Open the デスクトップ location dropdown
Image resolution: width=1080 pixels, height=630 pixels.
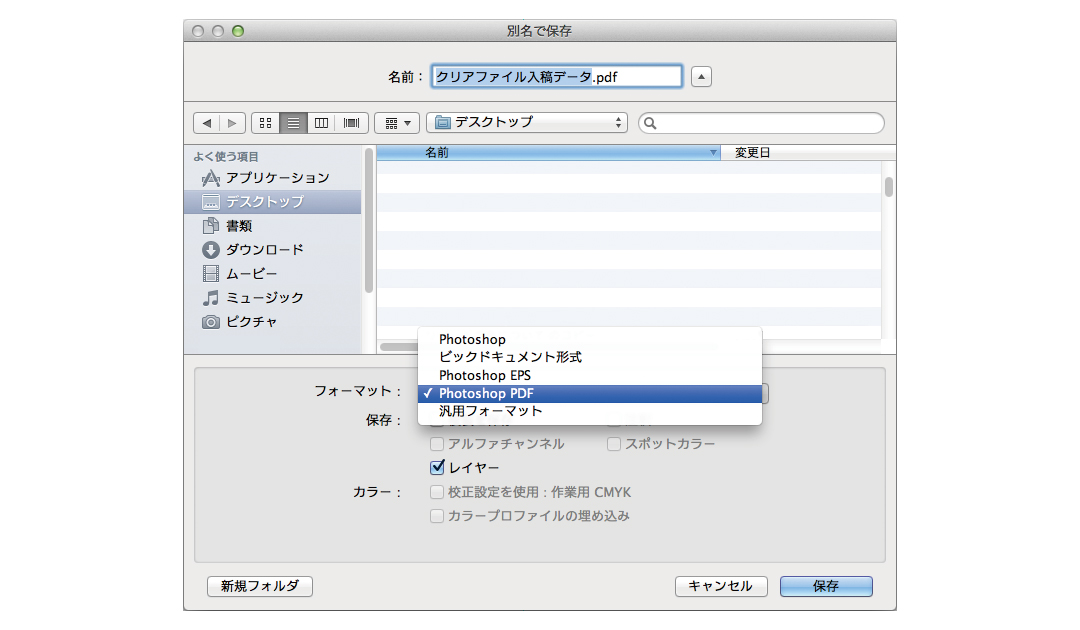point(527,122)
